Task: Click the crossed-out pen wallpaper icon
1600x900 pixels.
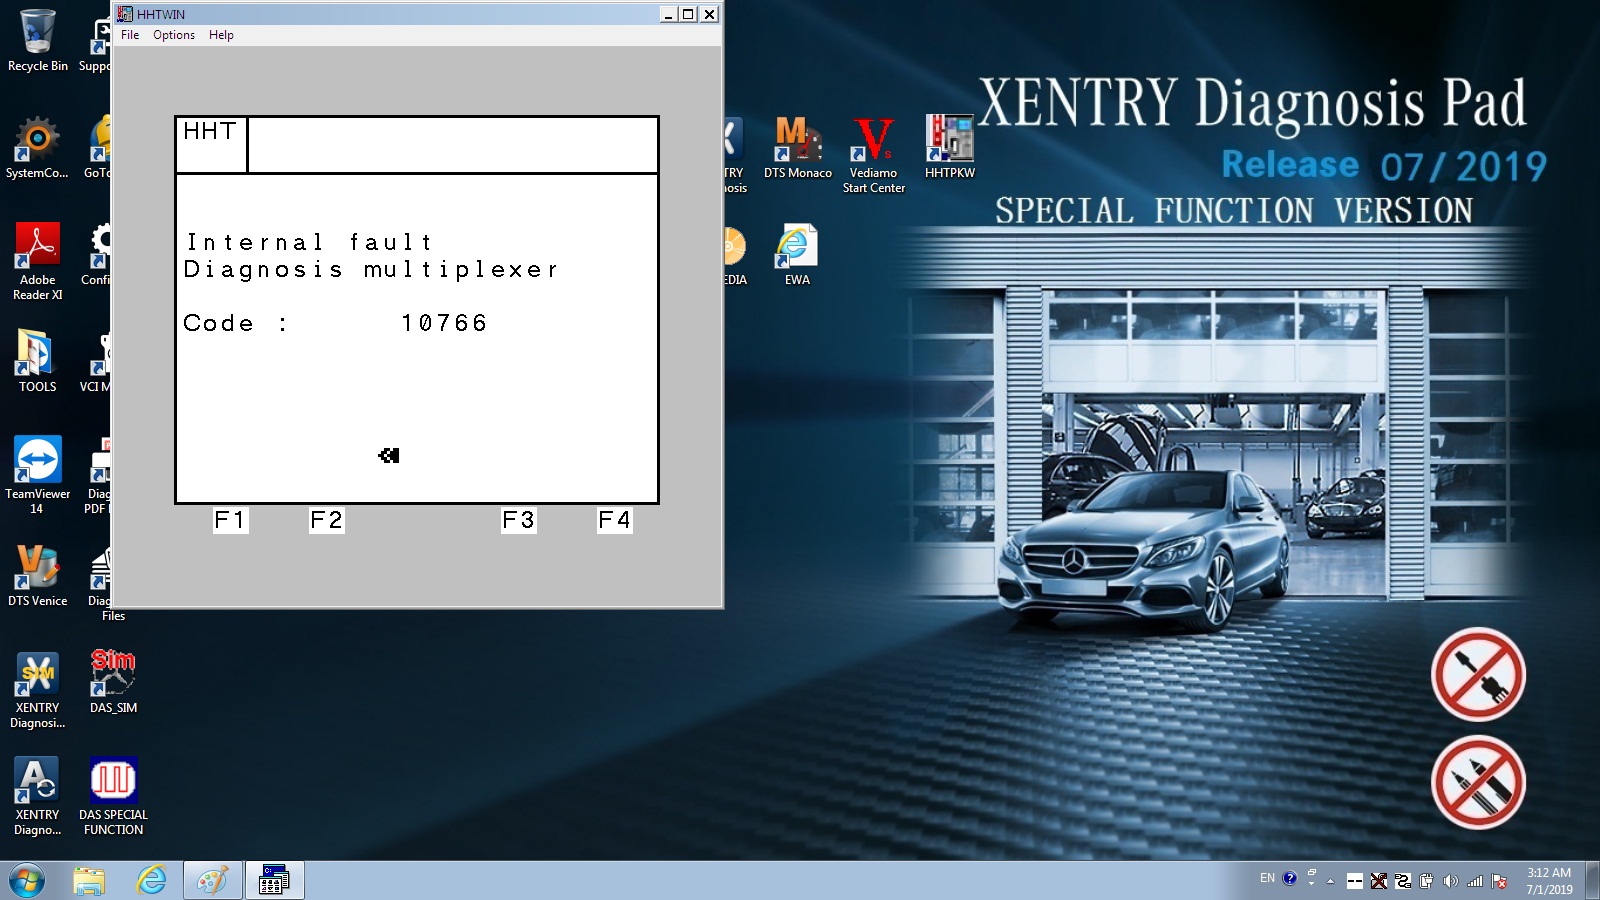Action: [1478, 782]
